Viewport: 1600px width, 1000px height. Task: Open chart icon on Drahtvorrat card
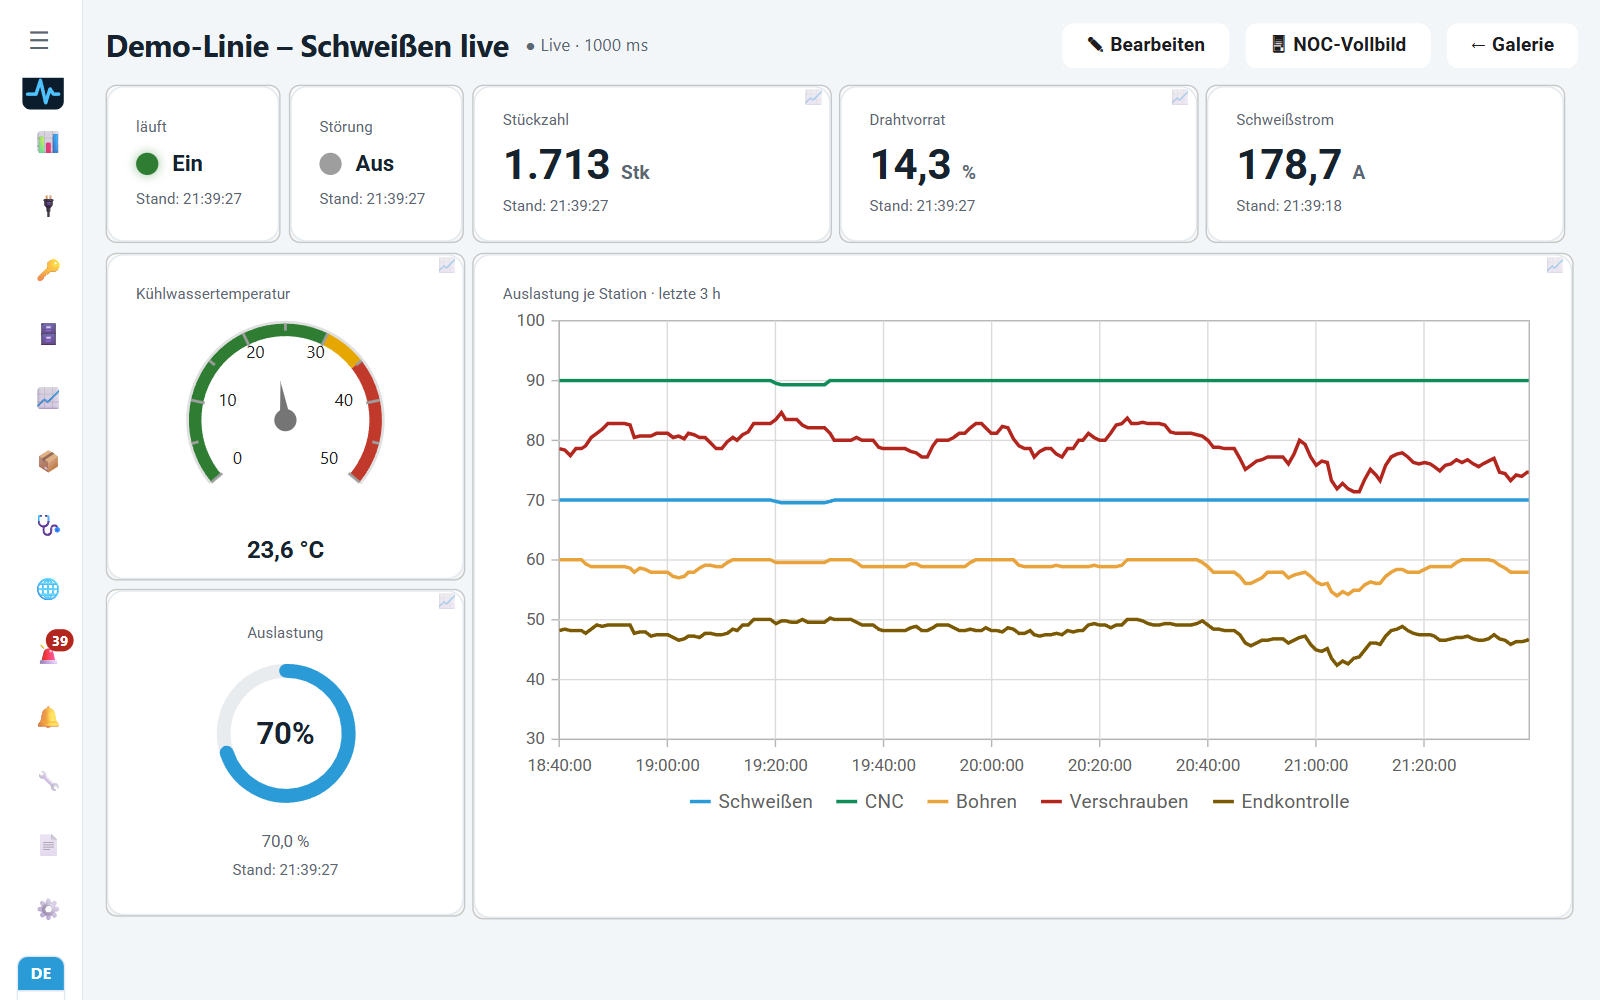point(1180,98)
